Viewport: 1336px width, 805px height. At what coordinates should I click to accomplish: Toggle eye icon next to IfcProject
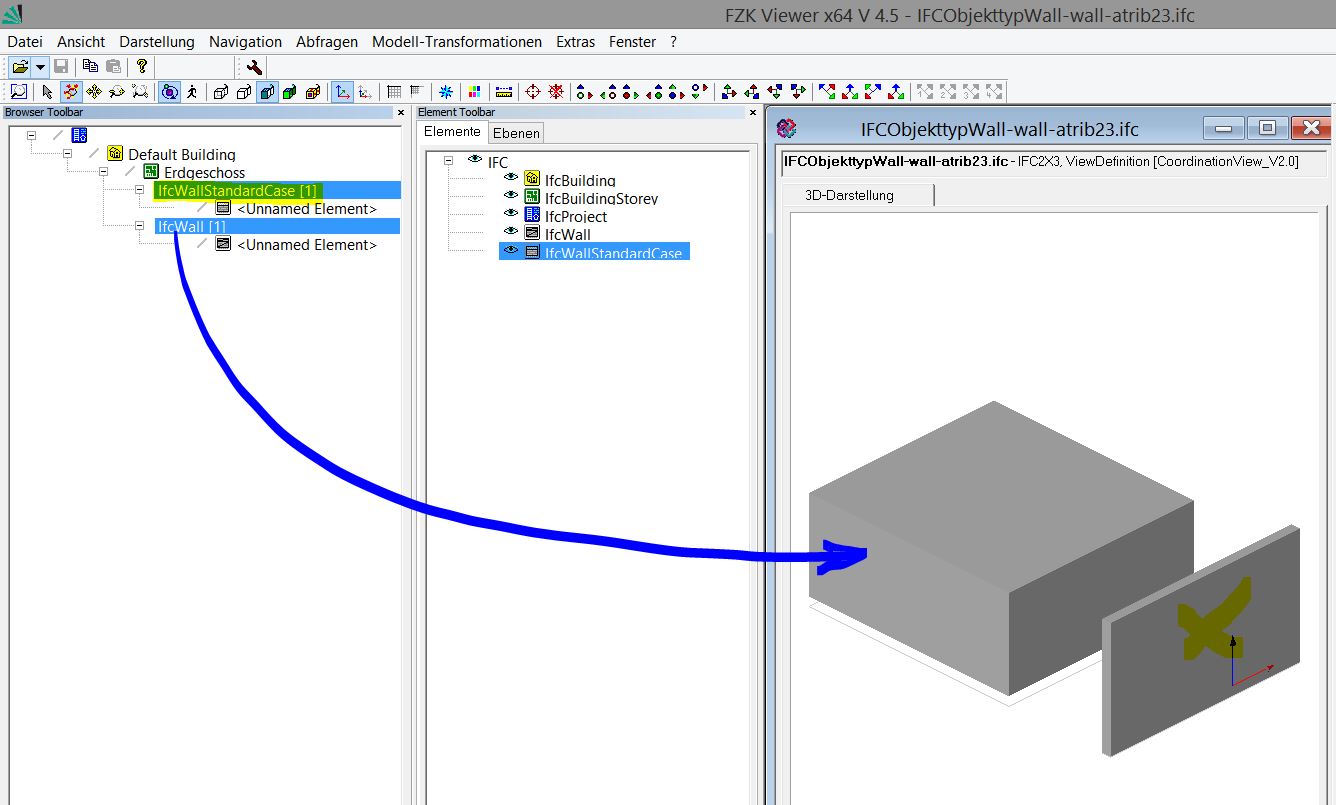[511, 213]
